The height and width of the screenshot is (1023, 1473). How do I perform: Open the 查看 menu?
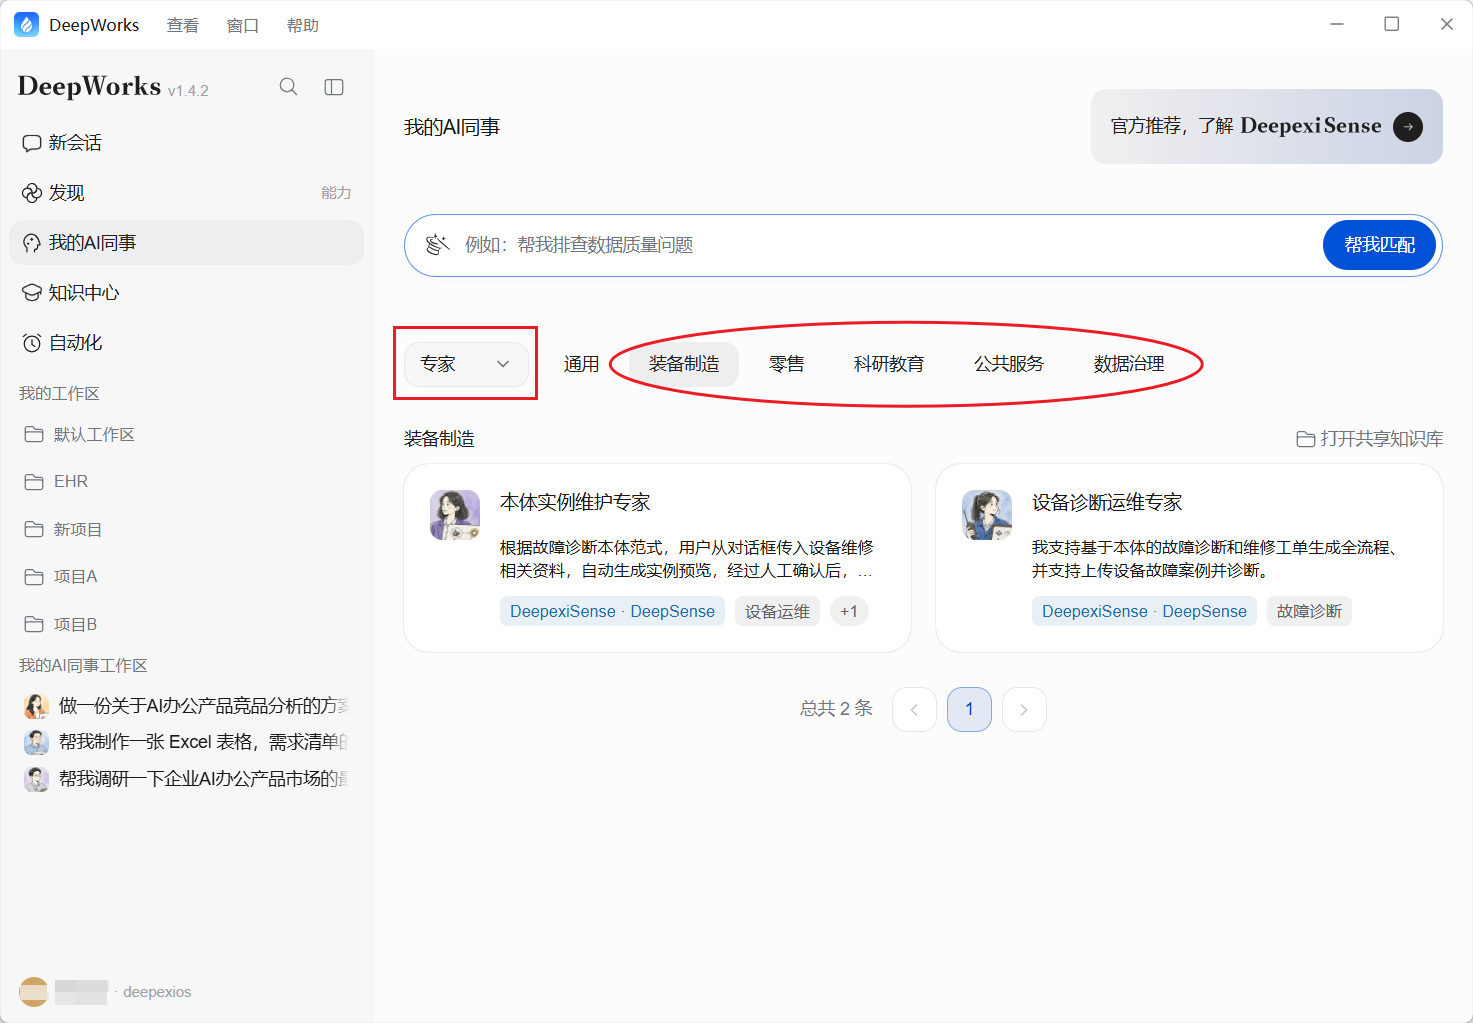click(x=183, y=25)
